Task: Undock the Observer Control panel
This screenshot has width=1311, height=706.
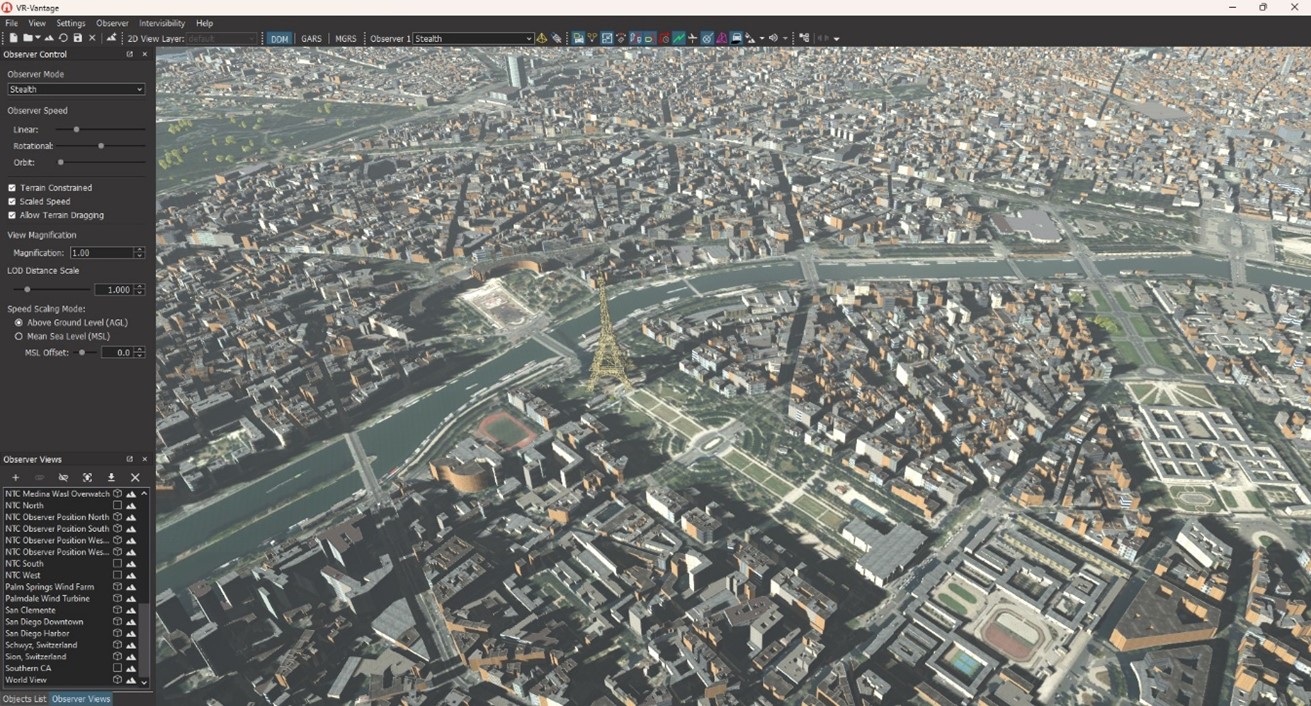Action: click(x=129, y=54)
